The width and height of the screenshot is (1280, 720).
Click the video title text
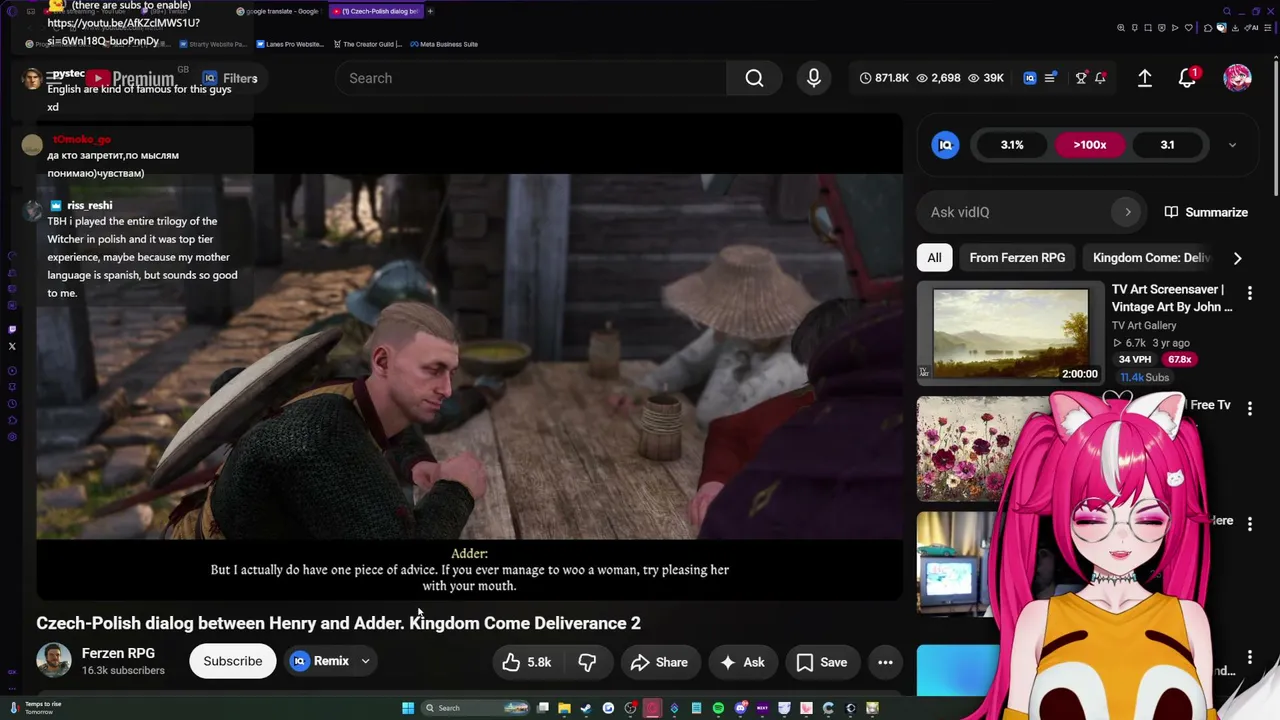point(338,623)
